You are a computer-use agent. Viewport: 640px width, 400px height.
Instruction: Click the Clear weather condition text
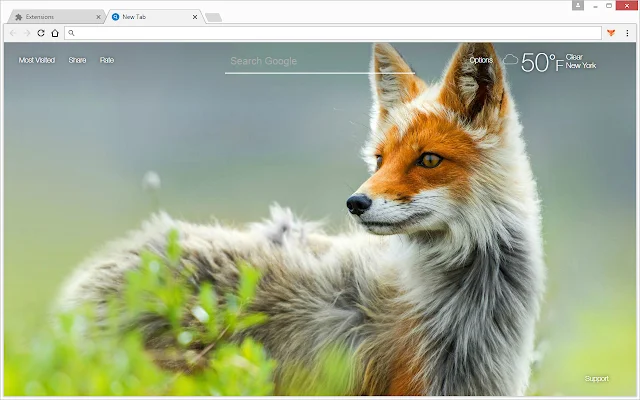click(574, 57)
